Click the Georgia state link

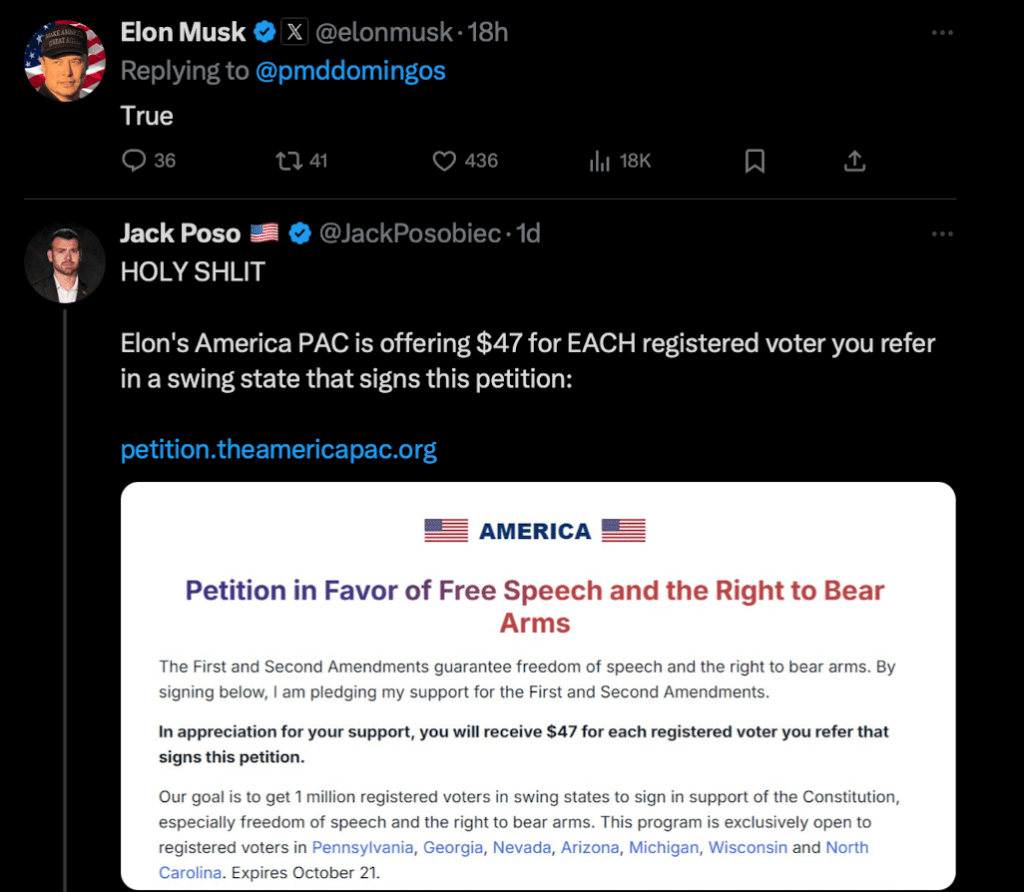pos(453,848)
